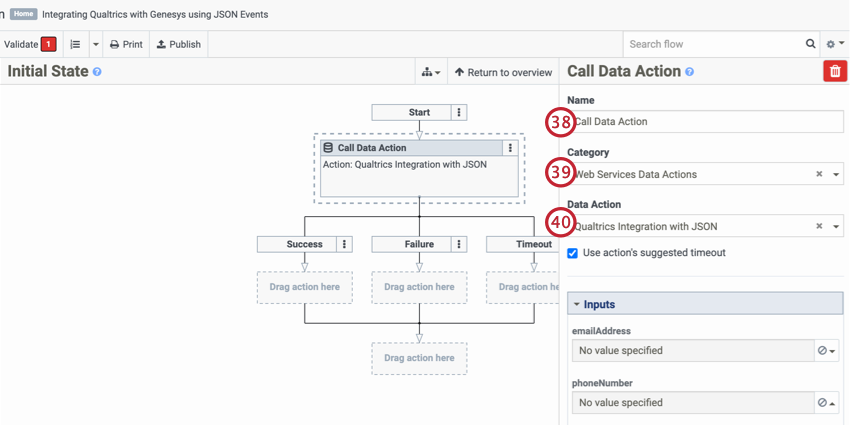Click help icon beside Initial State
Viewport: 850px width, 425px height.
97,72
